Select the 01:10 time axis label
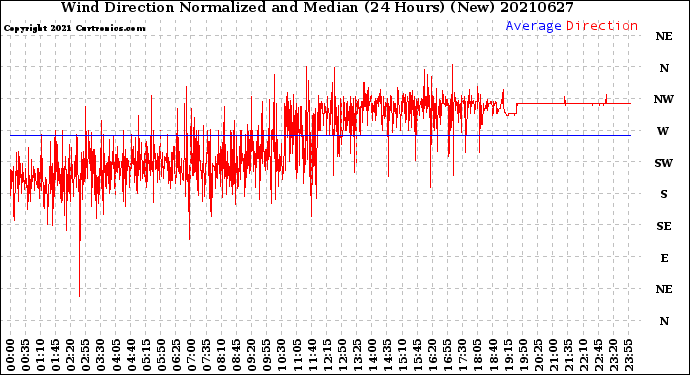This screenshot has width=690, height=375. click(40, 355)
